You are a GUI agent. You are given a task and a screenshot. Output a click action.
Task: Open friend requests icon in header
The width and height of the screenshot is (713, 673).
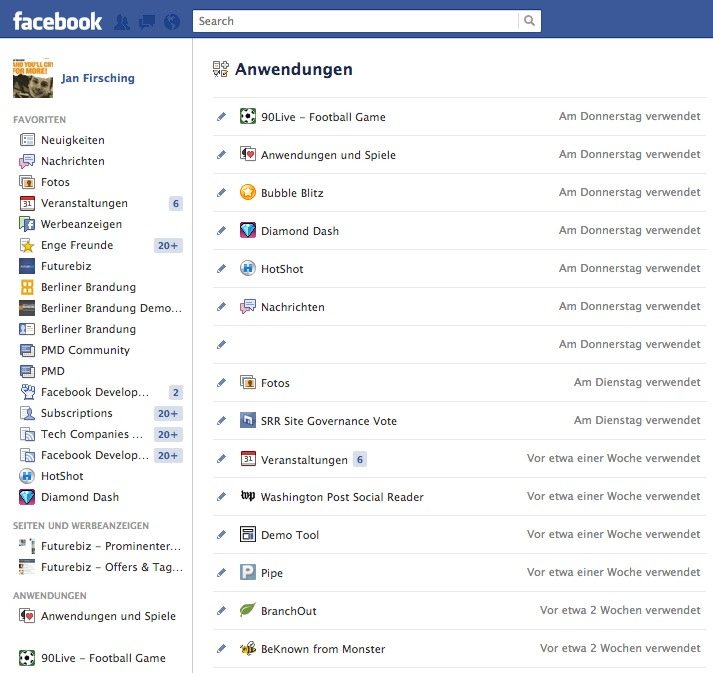click(x=121, y=22)
